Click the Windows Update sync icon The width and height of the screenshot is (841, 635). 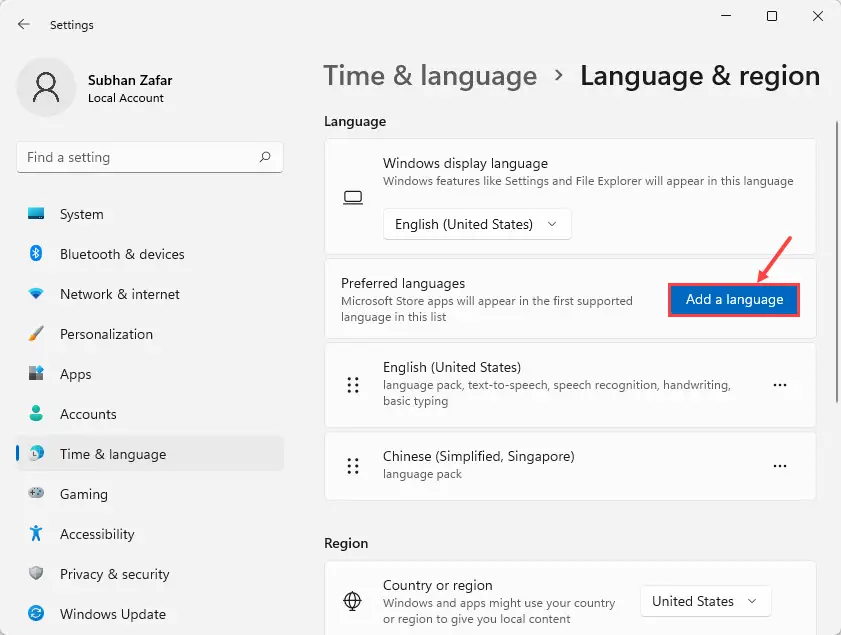[36, 613]
